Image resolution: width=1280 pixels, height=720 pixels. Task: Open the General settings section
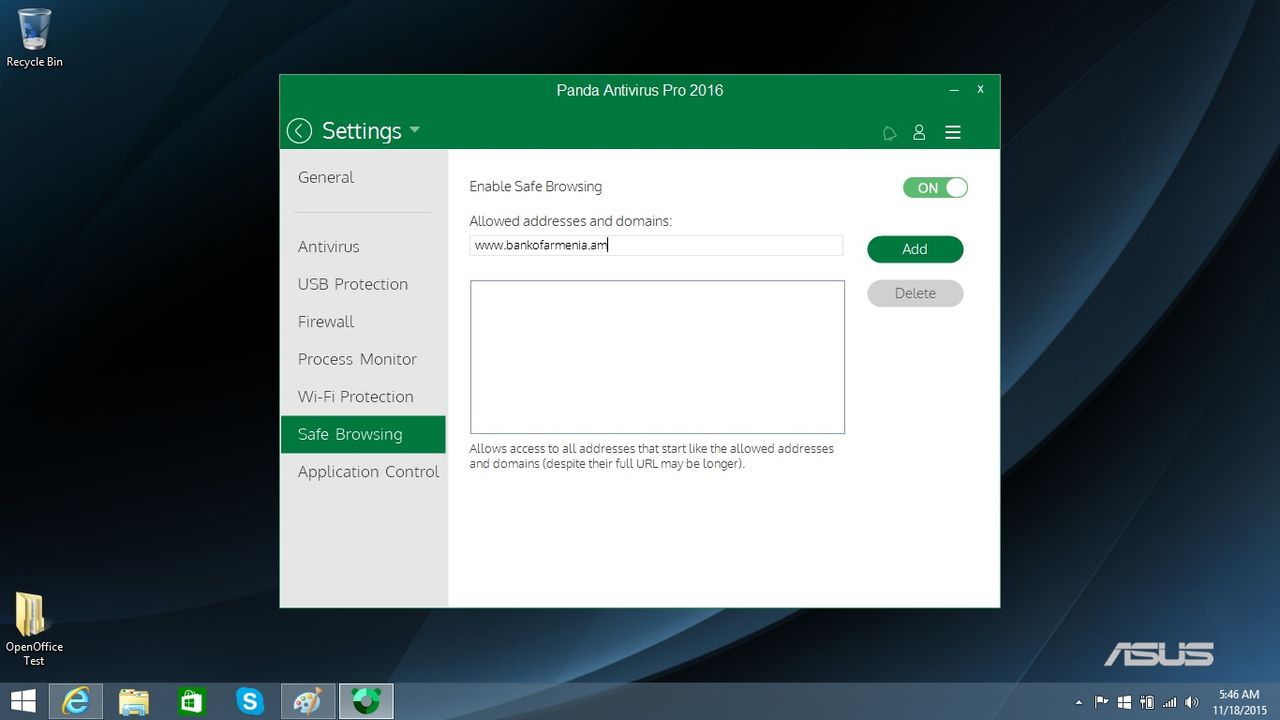(x=326, y=177)
